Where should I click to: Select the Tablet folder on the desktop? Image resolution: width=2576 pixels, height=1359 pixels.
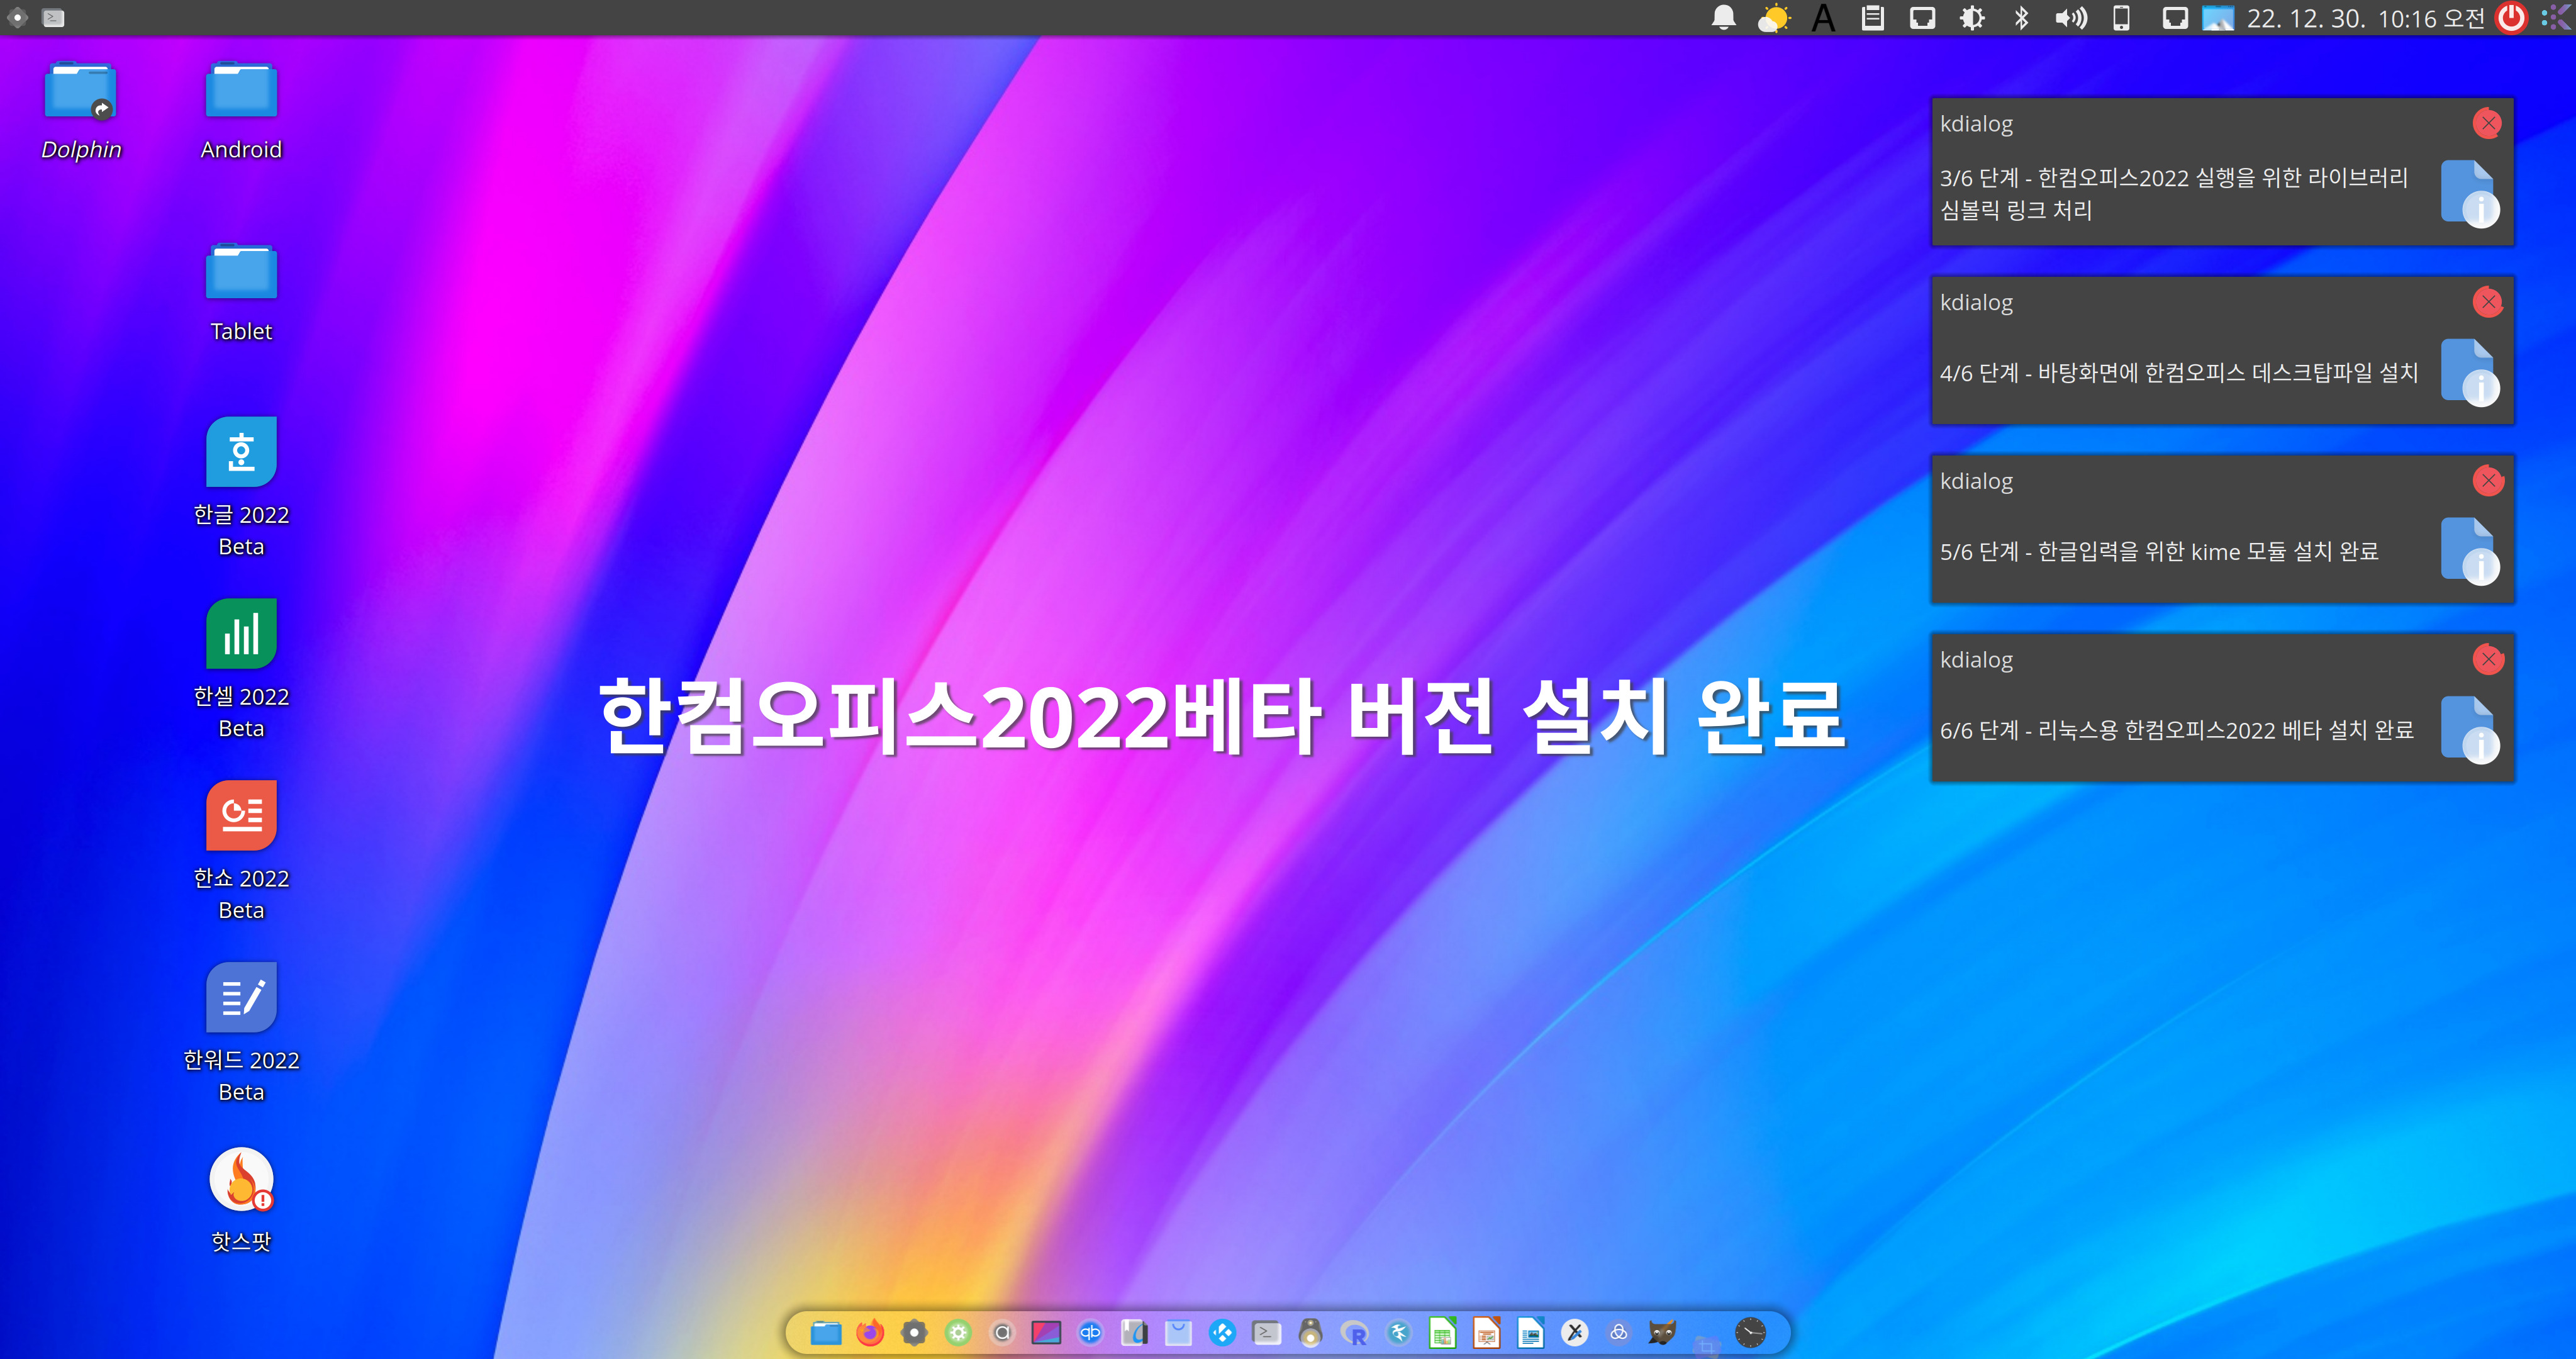pos(241,271)
